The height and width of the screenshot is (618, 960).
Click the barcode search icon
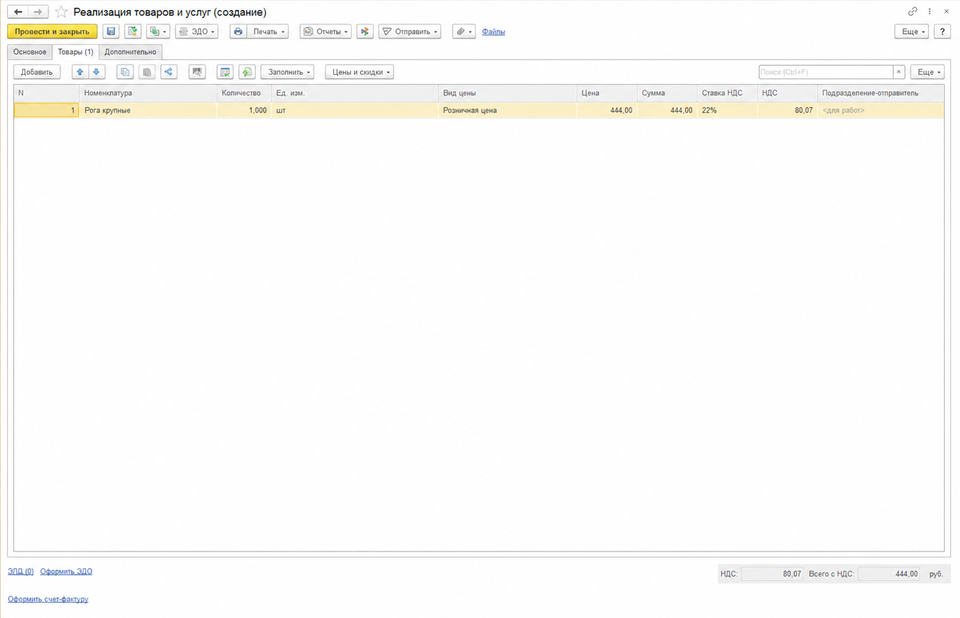point(197,72)
